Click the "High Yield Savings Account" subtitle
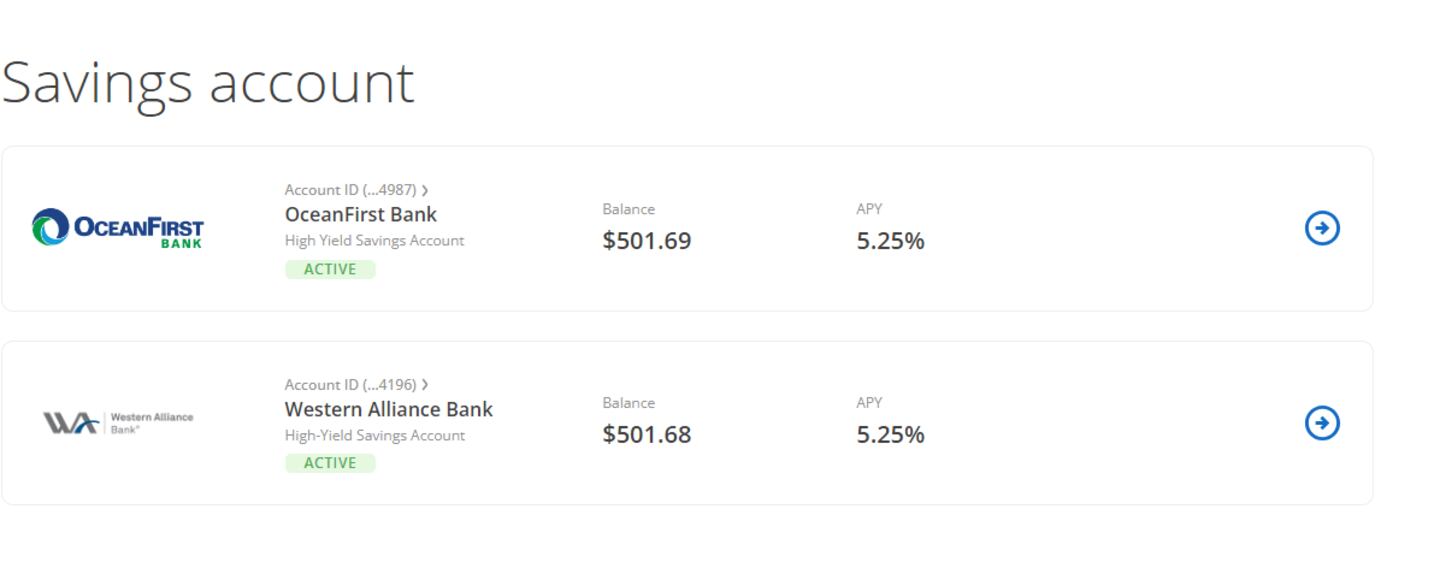The width and height of the screenshot is (1440, 568). (x=374, y=241)
